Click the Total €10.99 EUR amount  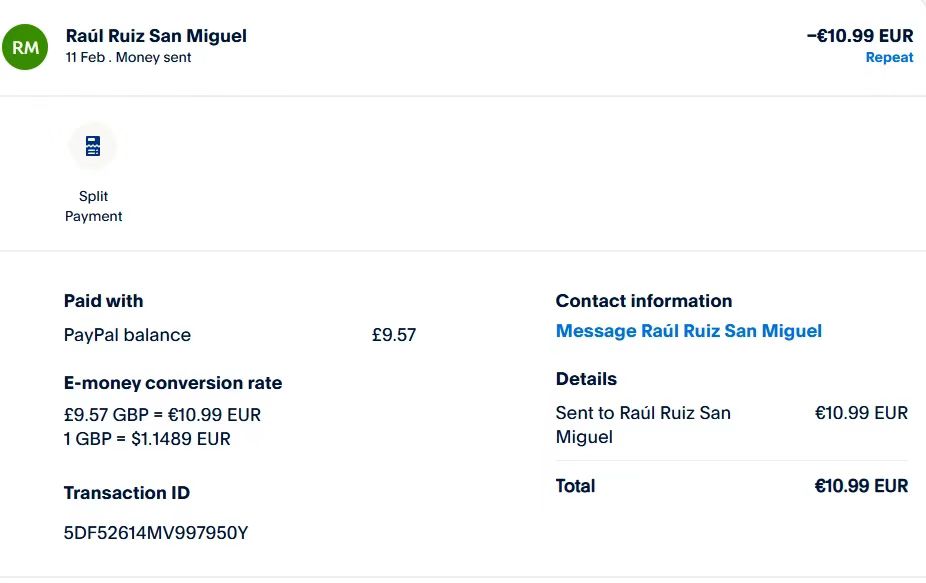[x=861, y=486]
